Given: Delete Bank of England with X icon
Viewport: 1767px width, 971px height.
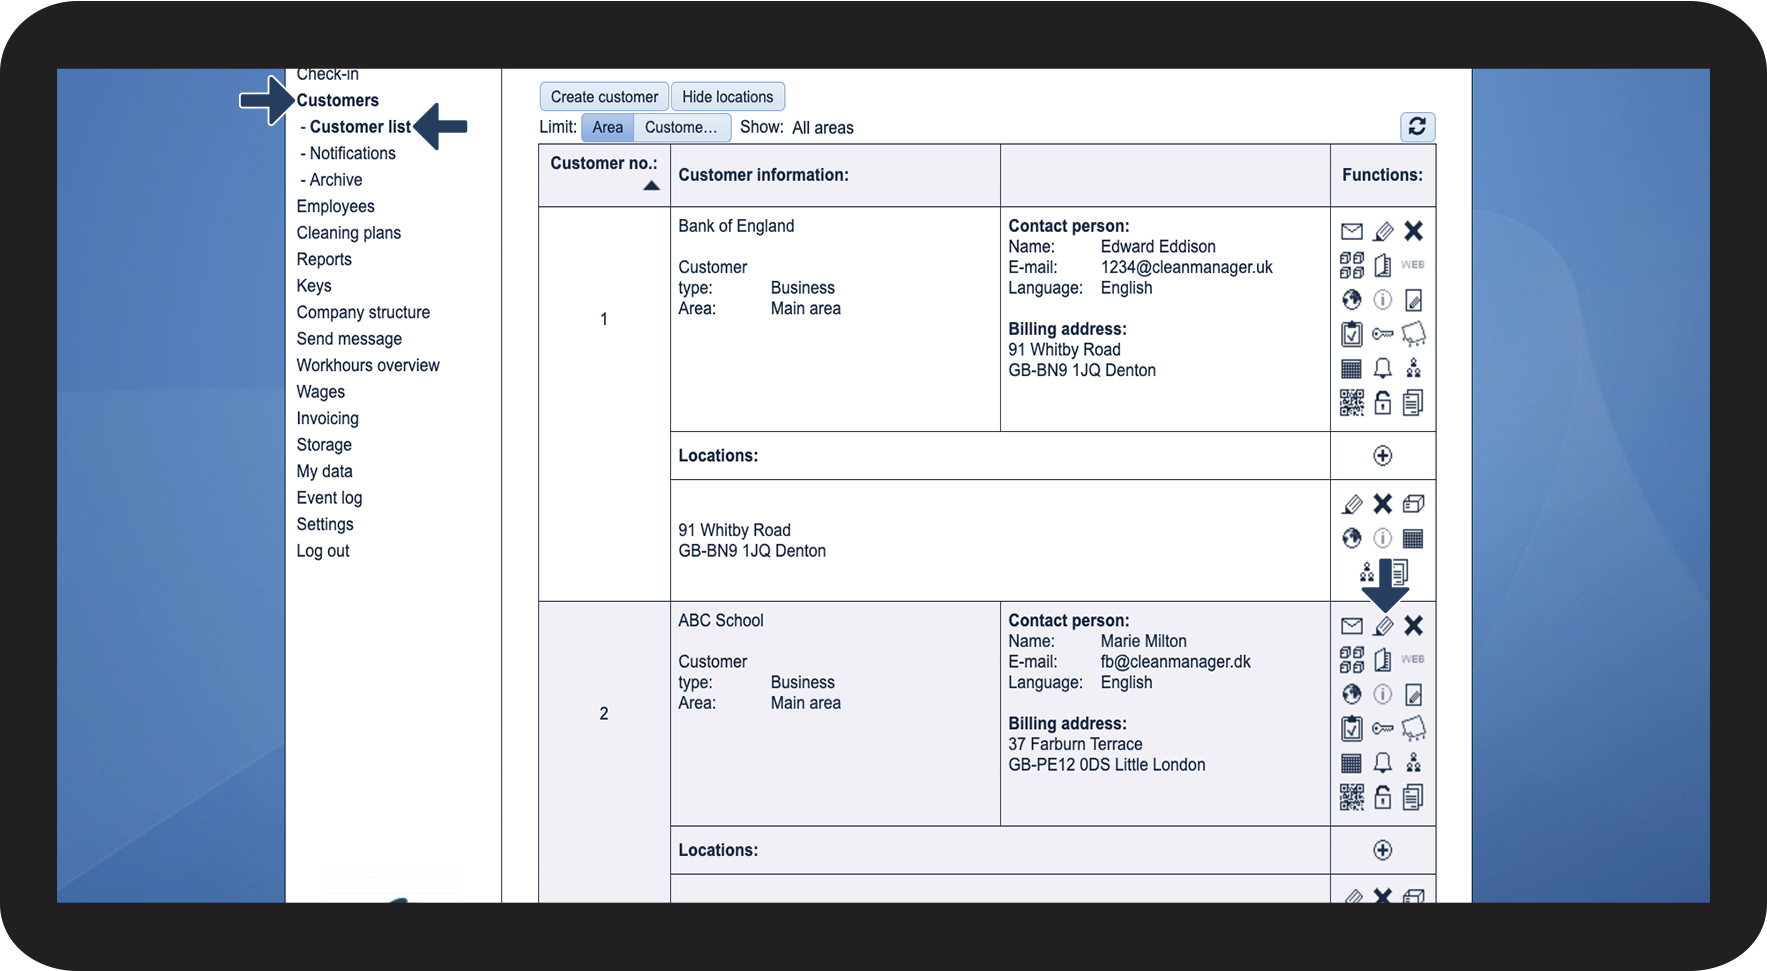Looking at the screenshot, I should point(1413,231).
